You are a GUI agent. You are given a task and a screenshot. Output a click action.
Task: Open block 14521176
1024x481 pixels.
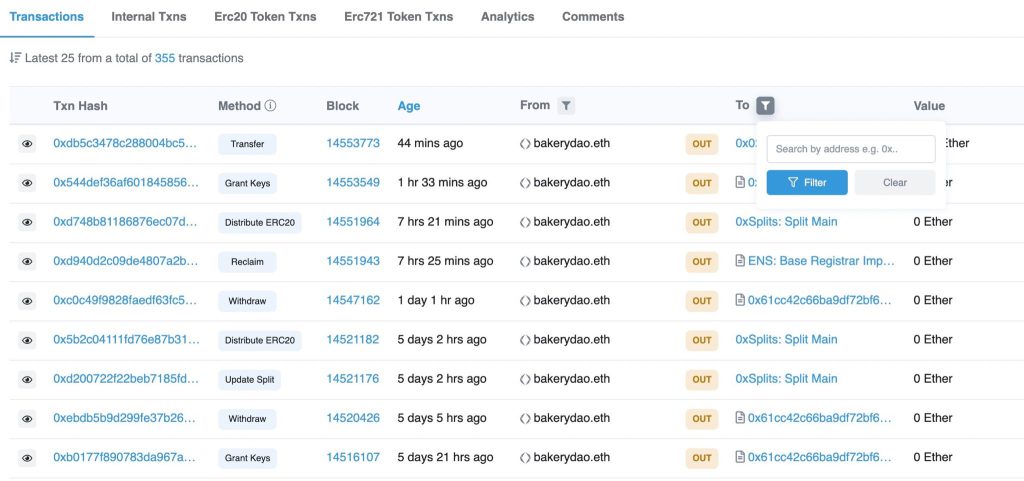pos(353,379)
